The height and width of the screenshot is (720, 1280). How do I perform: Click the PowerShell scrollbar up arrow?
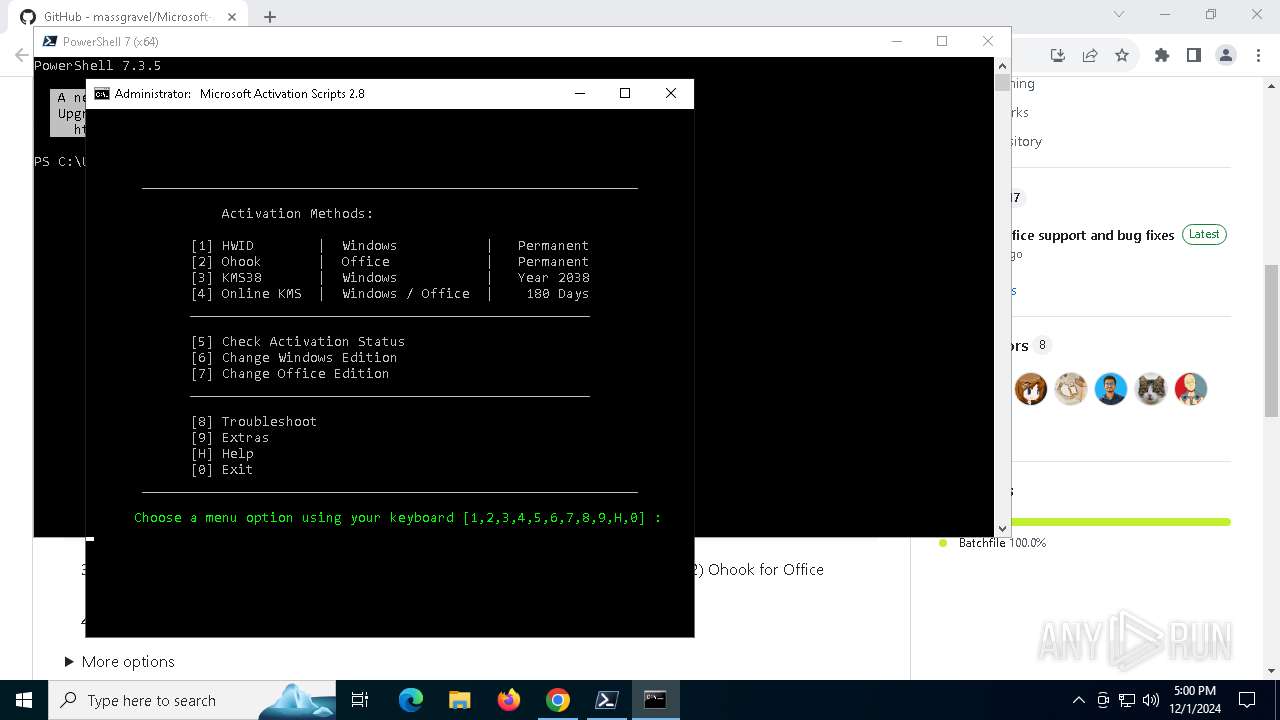(1002, 65)
